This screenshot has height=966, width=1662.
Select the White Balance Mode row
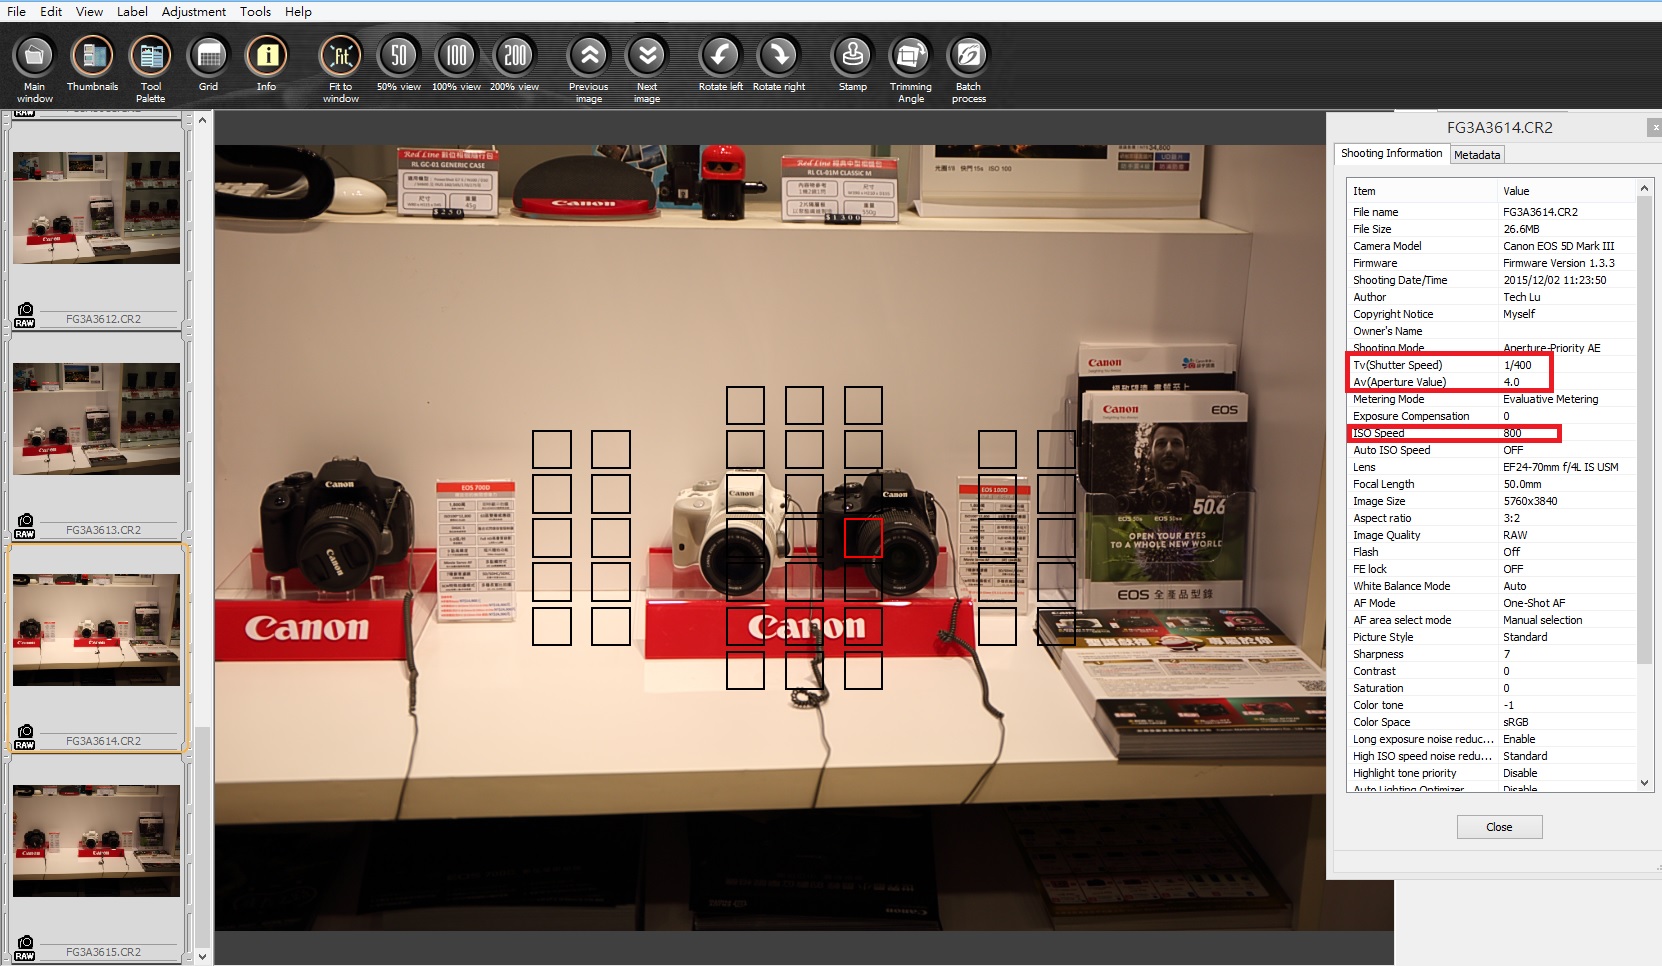pyautogui.click(x=1492, y=586)
